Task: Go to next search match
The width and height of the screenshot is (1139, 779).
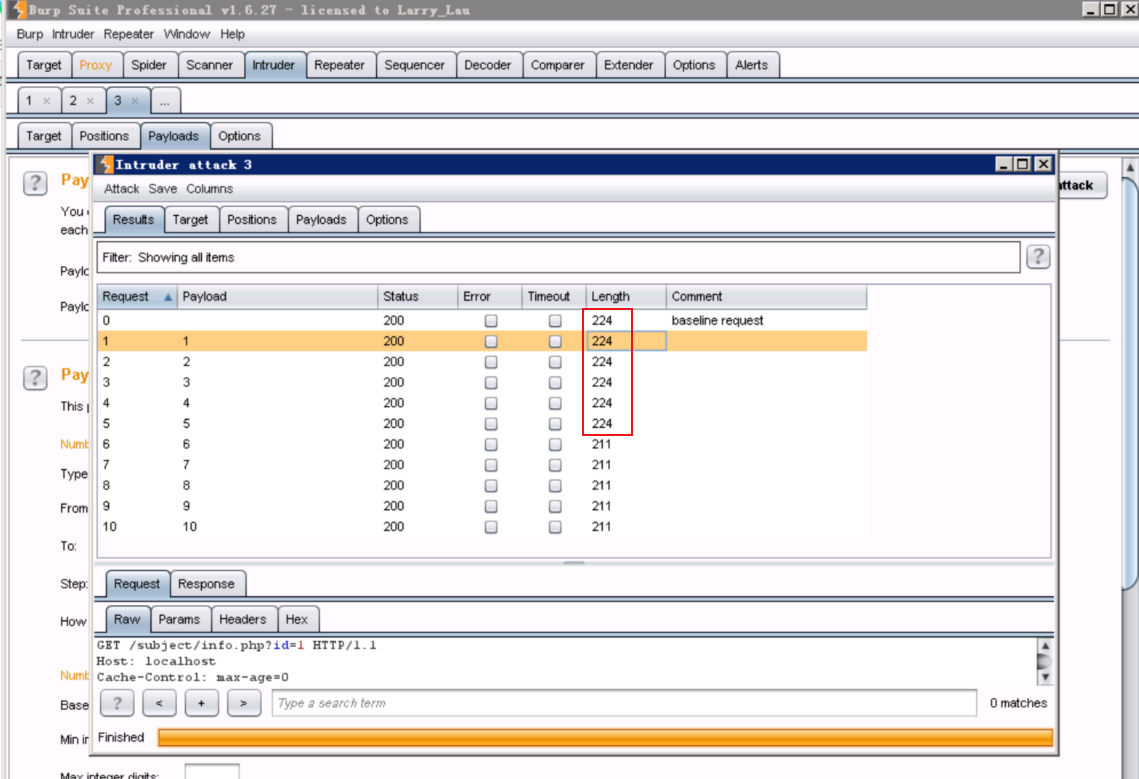Action: coord(243,703)
